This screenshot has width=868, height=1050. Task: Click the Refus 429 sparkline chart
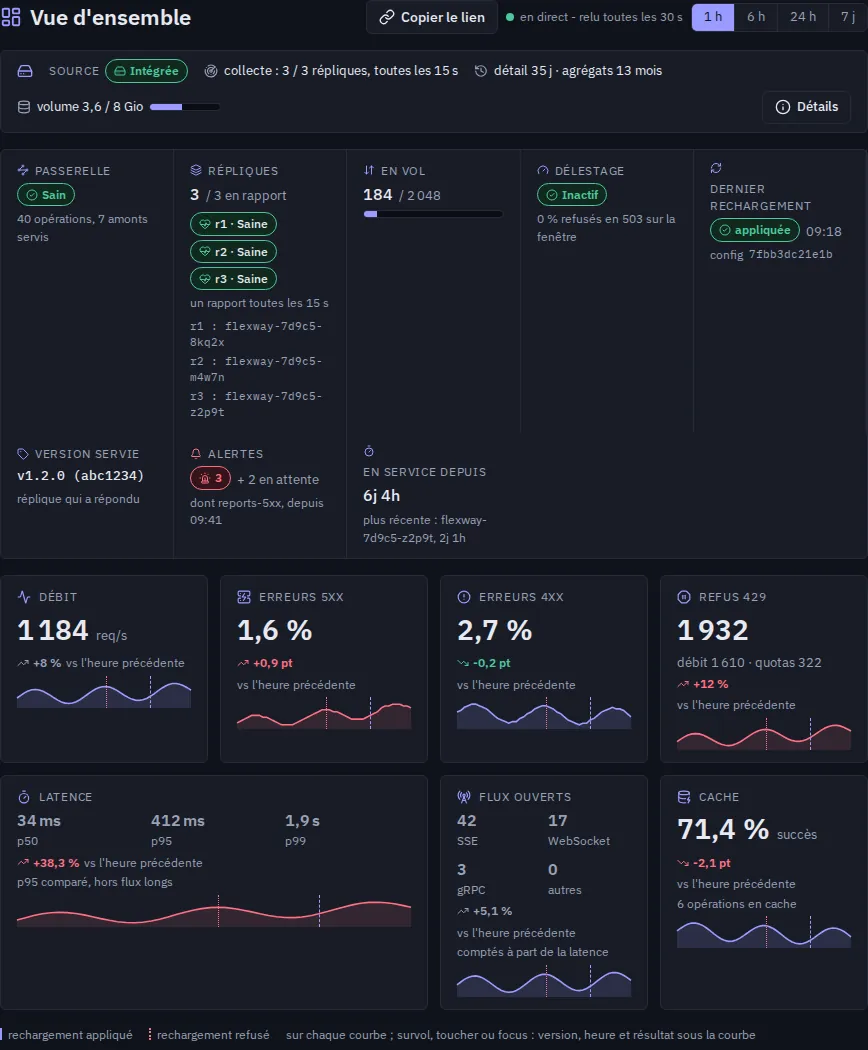click(764, 734)
